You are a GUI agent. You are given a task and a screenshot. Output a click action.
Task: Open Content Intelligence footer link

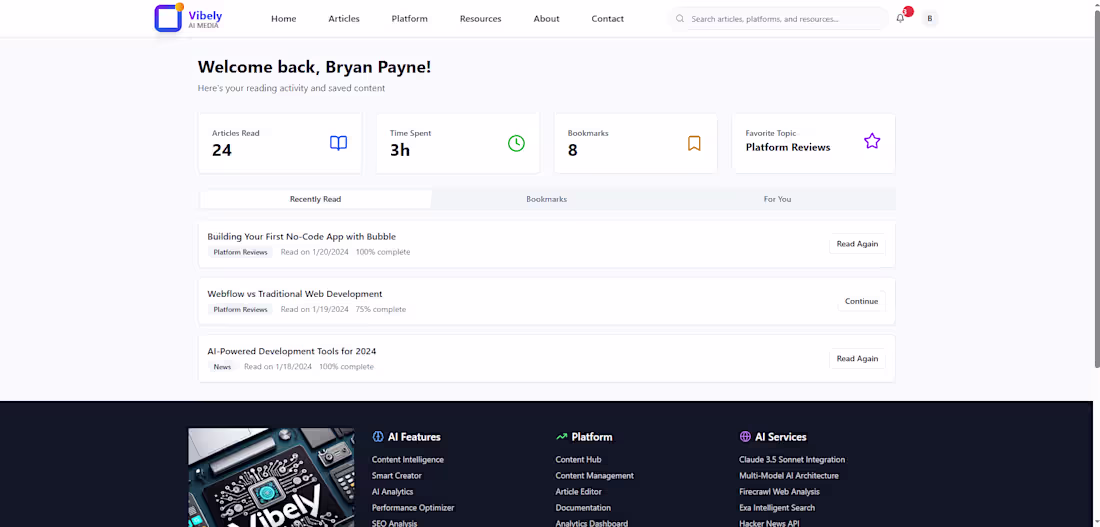[408, 460]
